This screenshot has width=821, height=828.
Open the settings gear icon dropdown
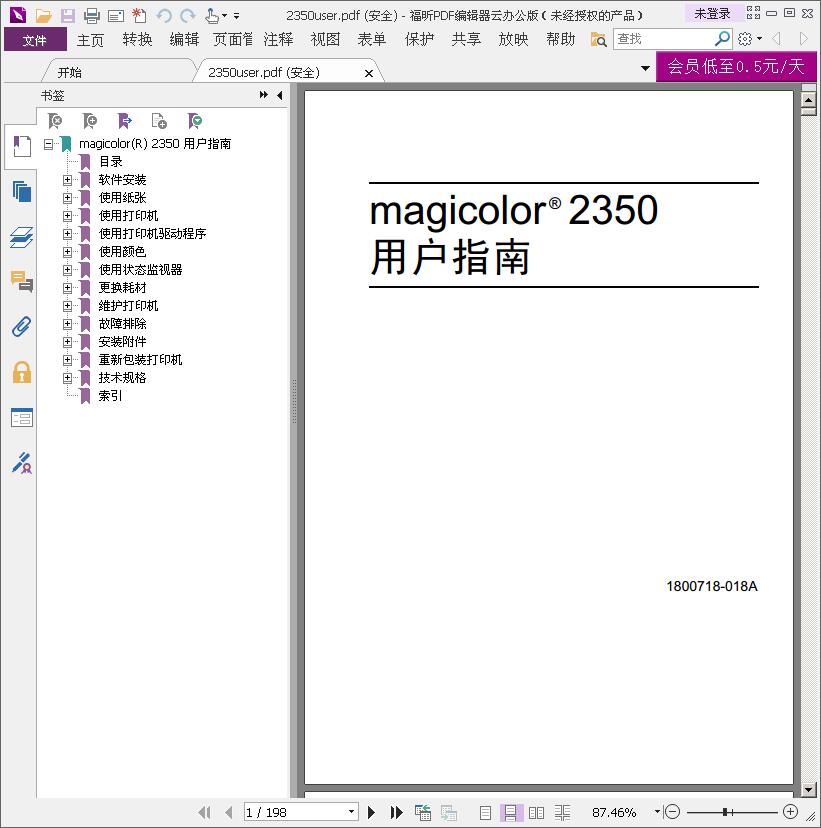coord(749,39)
